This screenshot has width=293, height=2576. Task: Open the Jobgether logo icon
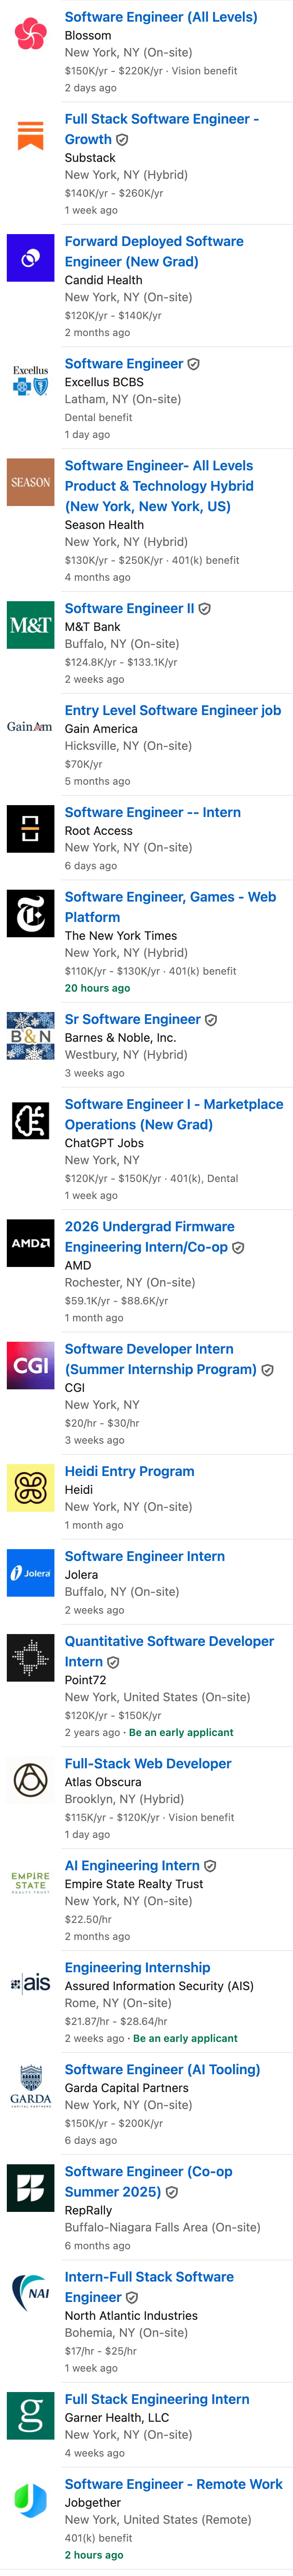(x=30, y=2500)
